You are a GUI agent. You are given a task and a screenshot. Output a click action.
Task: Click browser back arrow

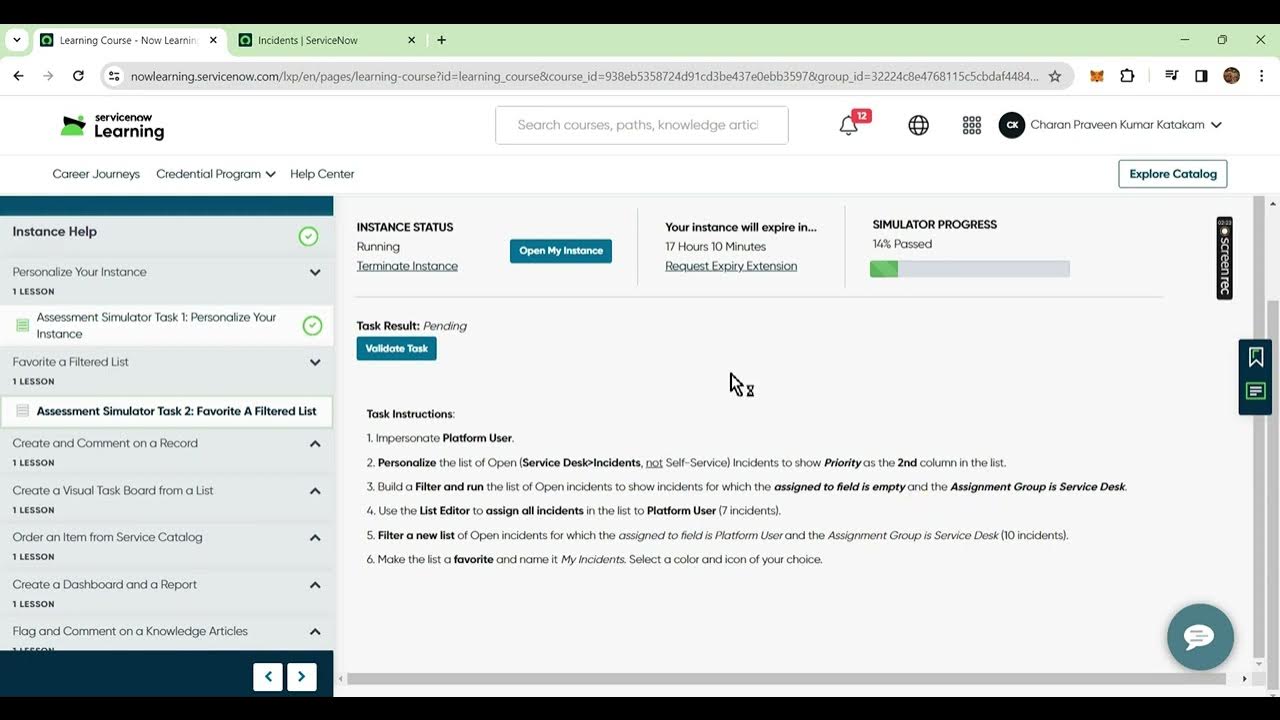coord(18,76)
